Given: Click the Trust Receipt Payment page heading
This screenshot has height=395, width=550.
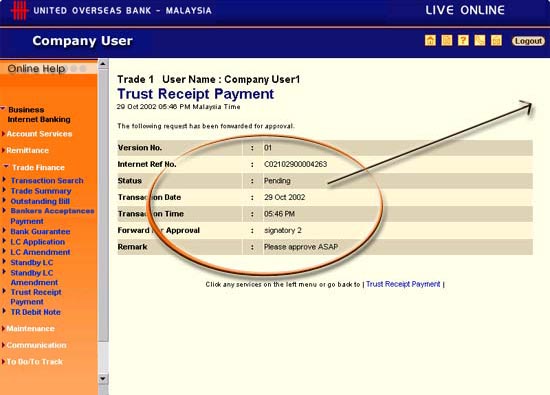Looking at the screenshot, I should click(x=195, y=94).
